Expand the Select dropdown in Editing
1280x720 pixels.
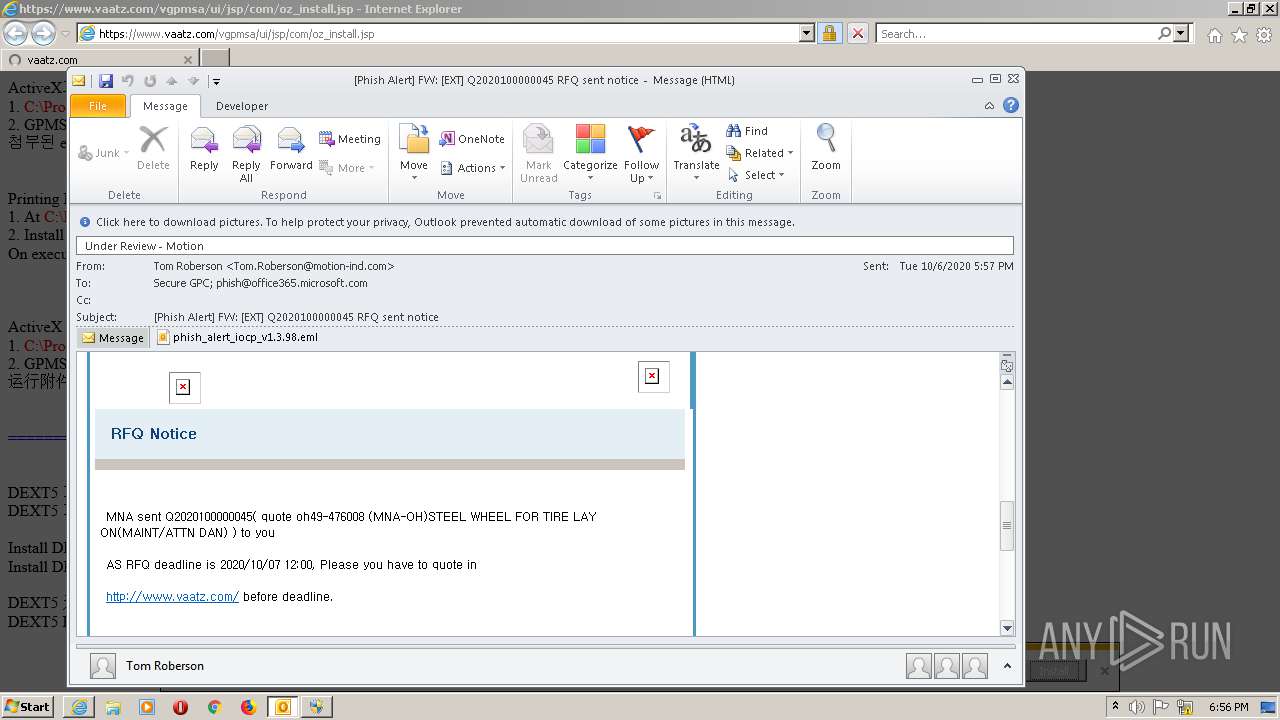[756, 175]
